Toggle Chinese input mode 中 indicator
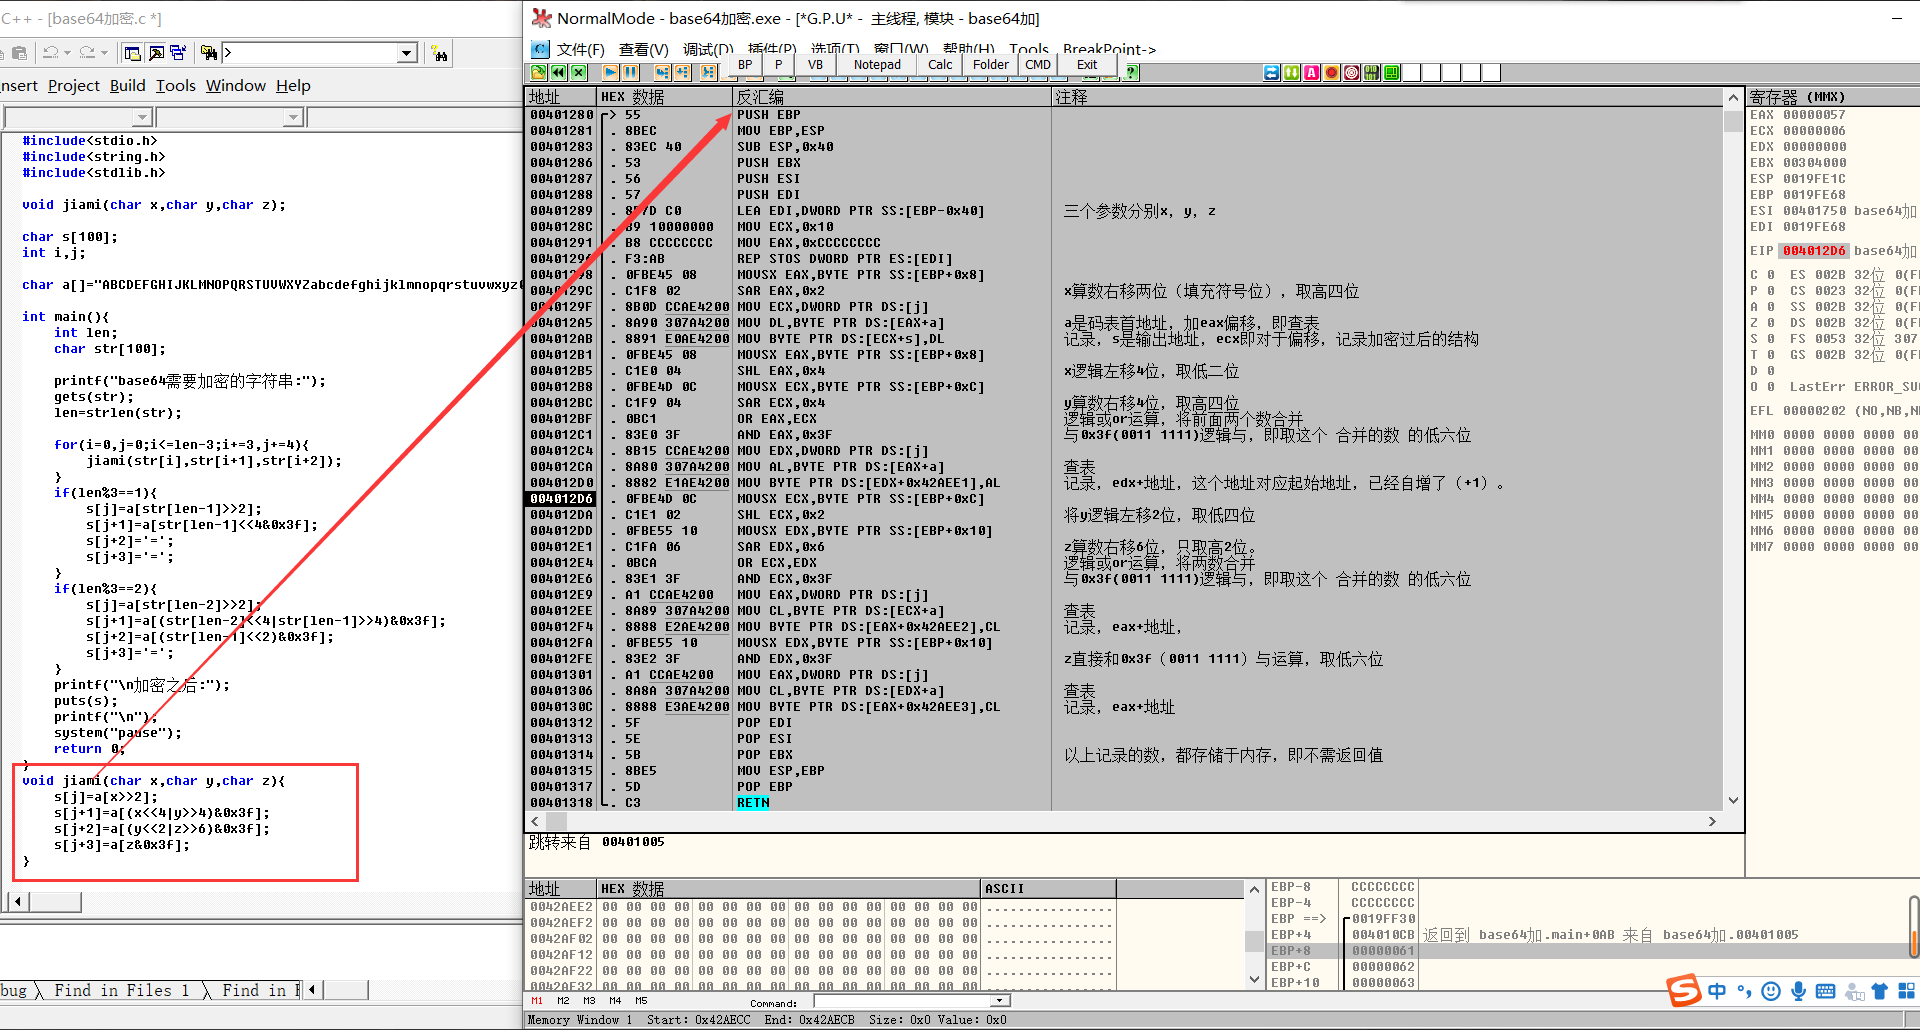This screenshot has height=1030, width=1920. click(1717, 991)
